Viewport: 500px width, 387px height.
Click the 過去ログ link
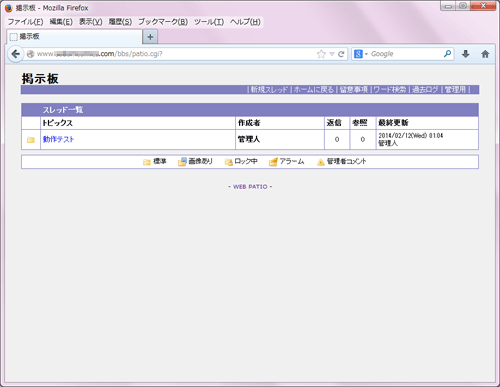pos(425,90)
